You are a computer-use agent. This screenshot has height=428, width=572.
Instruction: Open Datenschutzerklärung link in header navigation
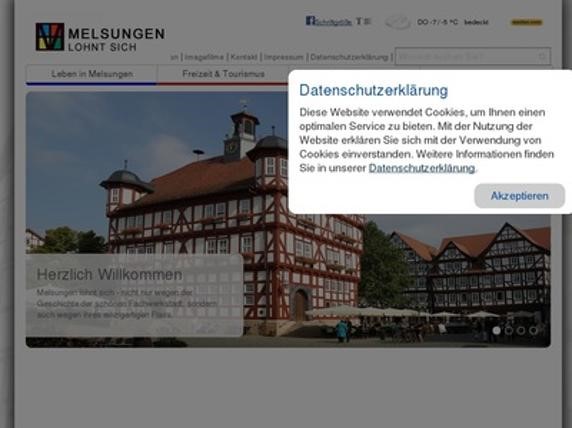click(349, 57)
